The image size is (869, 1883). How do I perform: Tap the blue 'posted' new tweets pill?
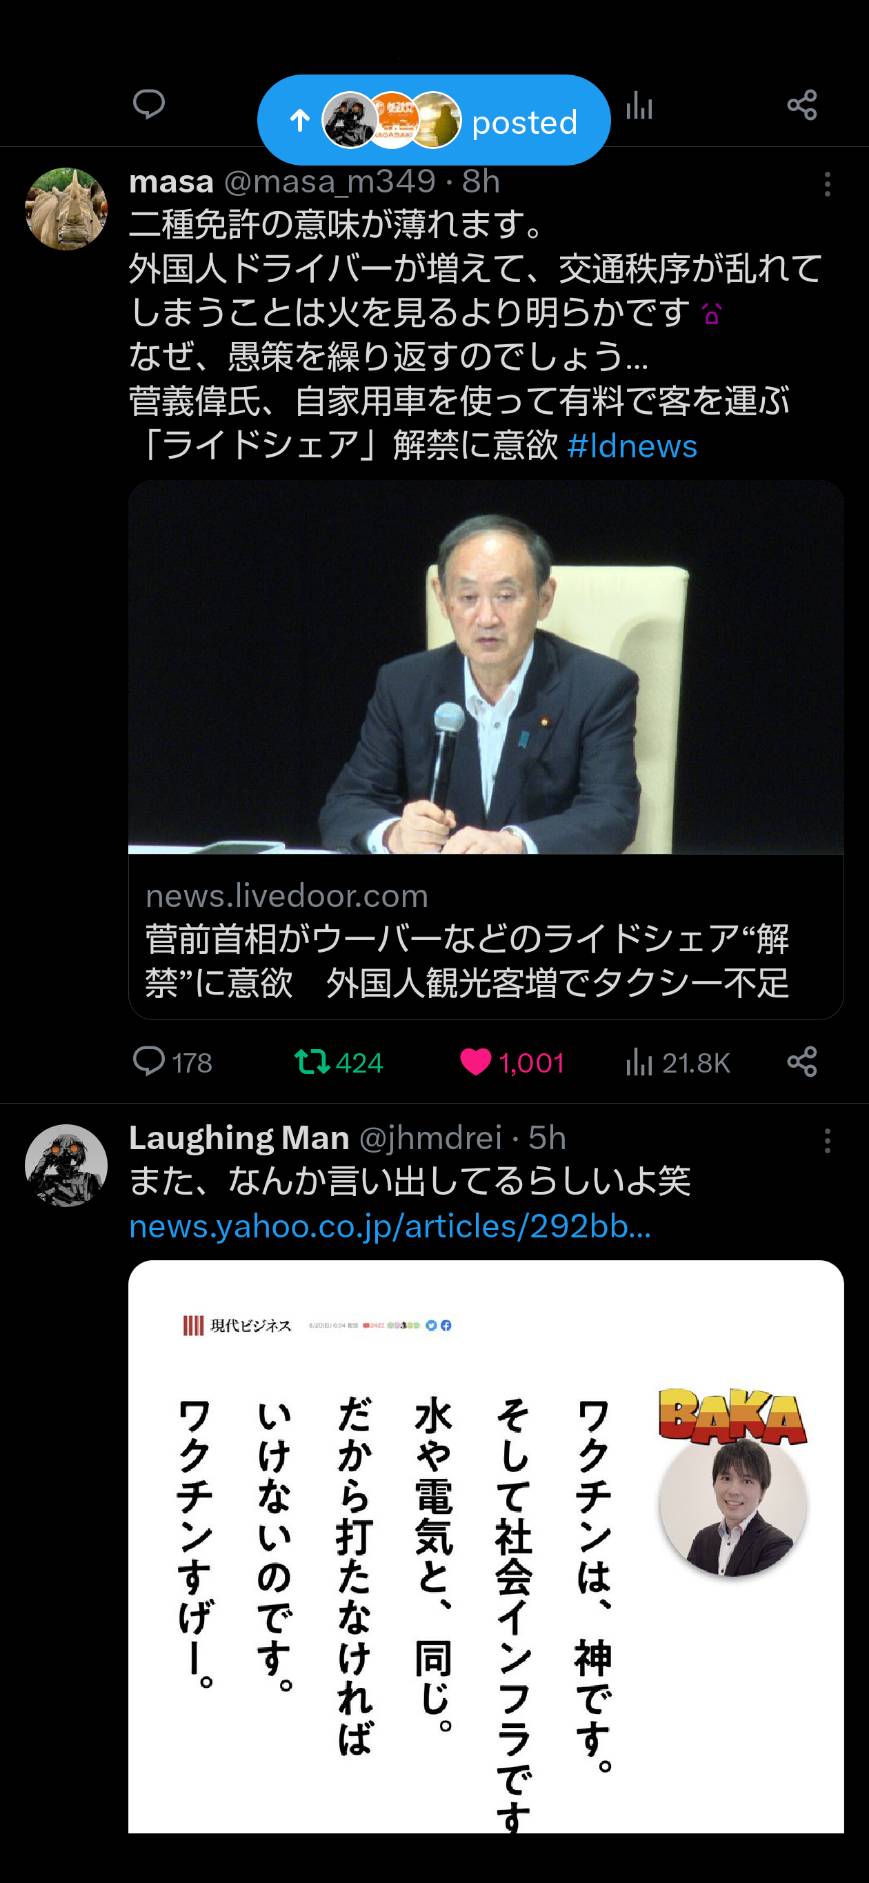434,120
